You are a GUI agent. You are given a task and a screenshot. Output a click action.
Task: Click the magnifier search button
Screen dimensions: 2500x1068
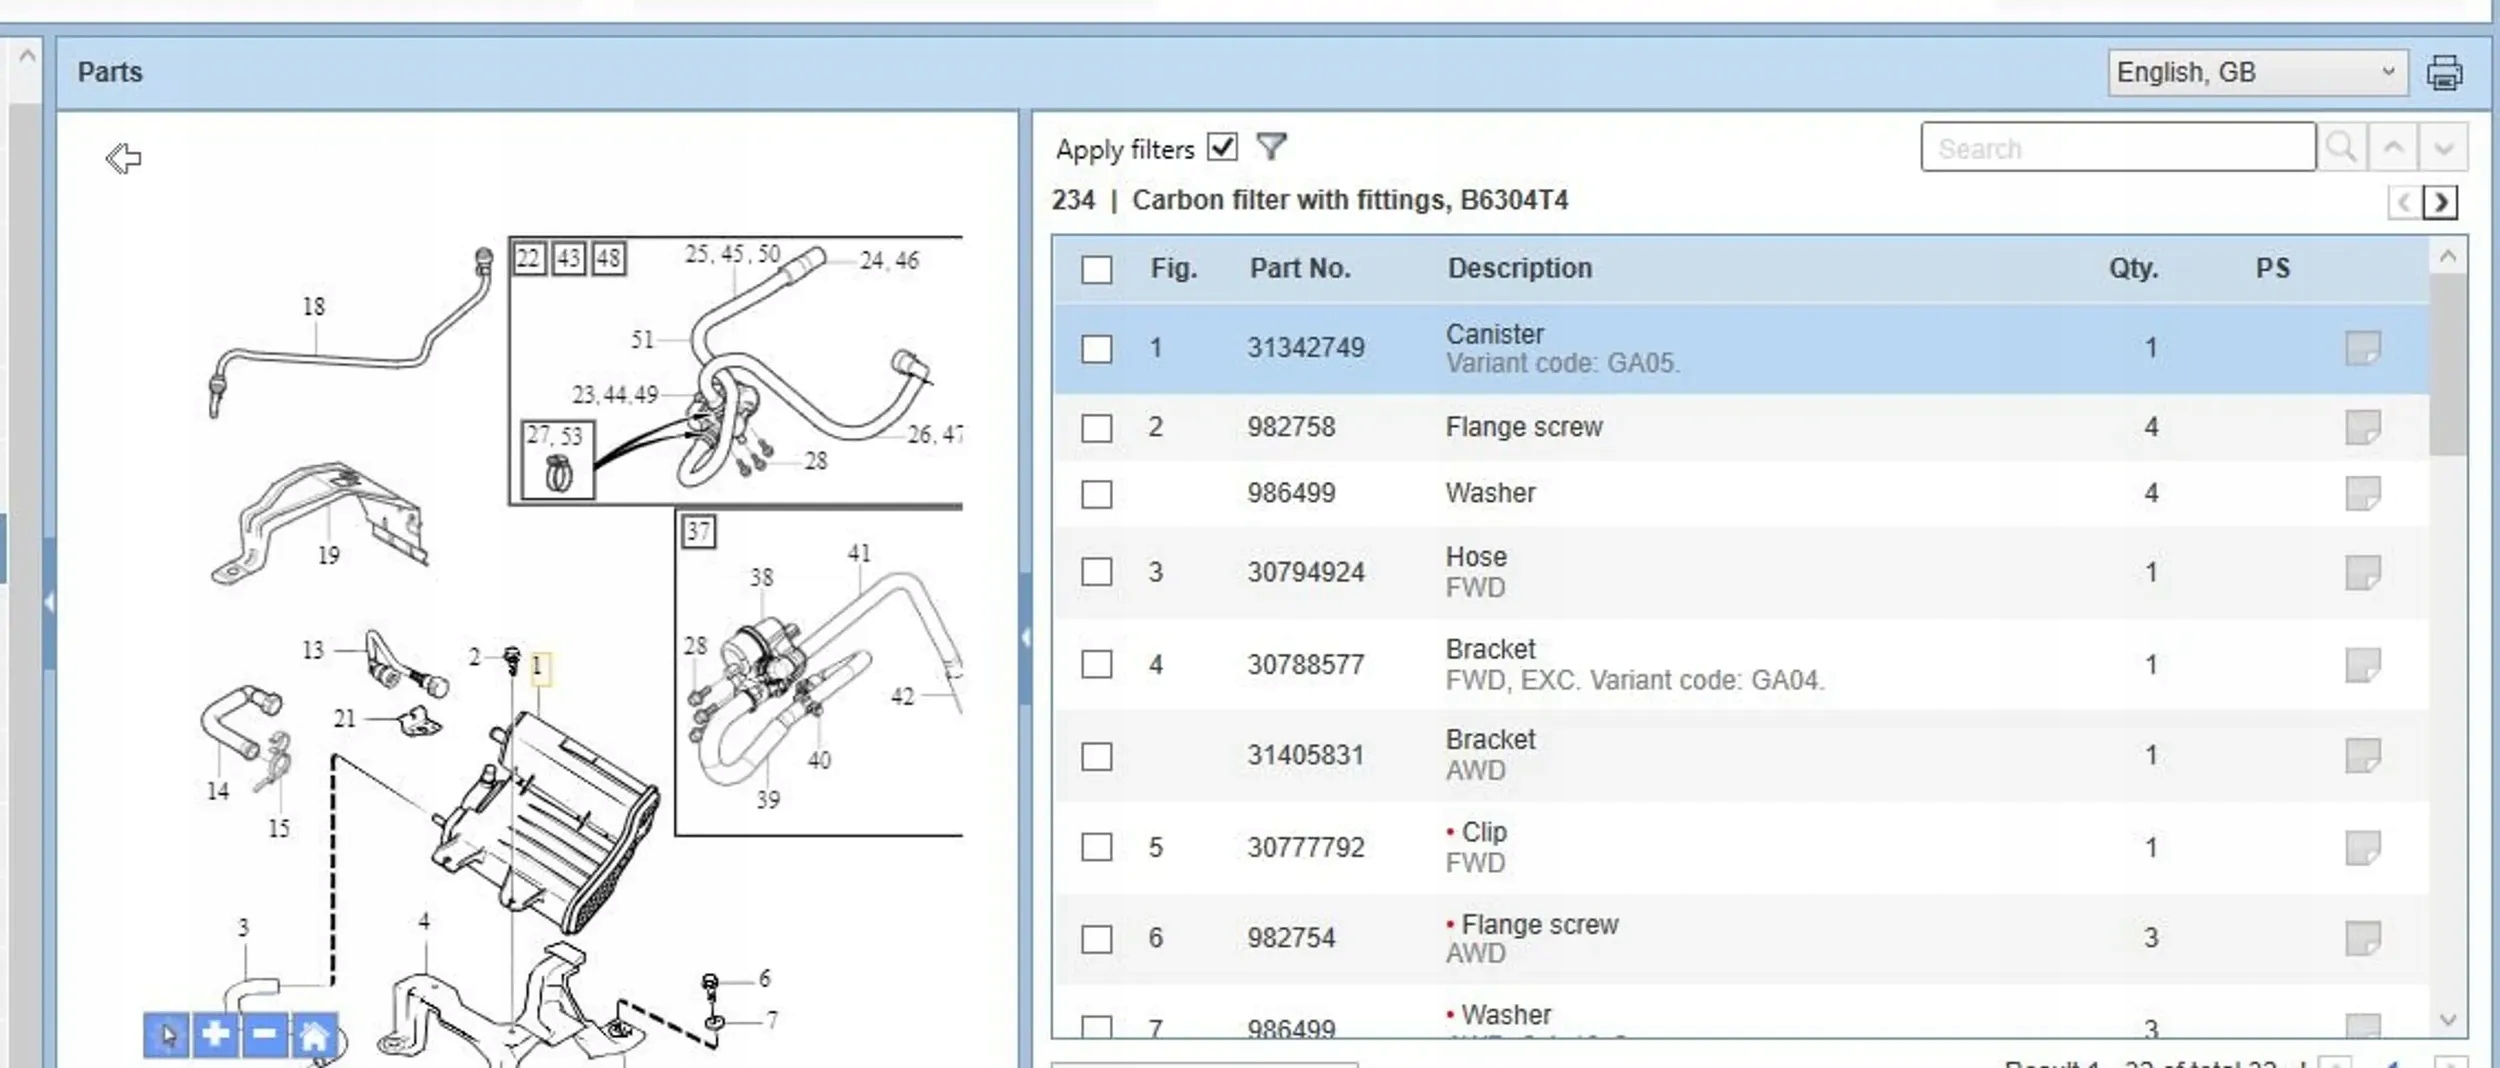(2342, 148)
